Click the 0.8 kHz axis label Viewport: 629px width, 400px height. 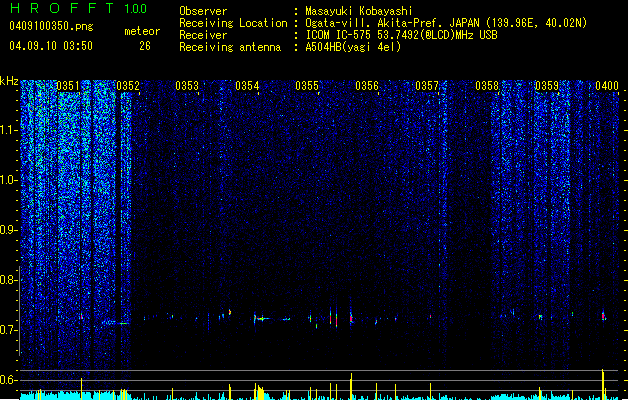tap(8, 280)
